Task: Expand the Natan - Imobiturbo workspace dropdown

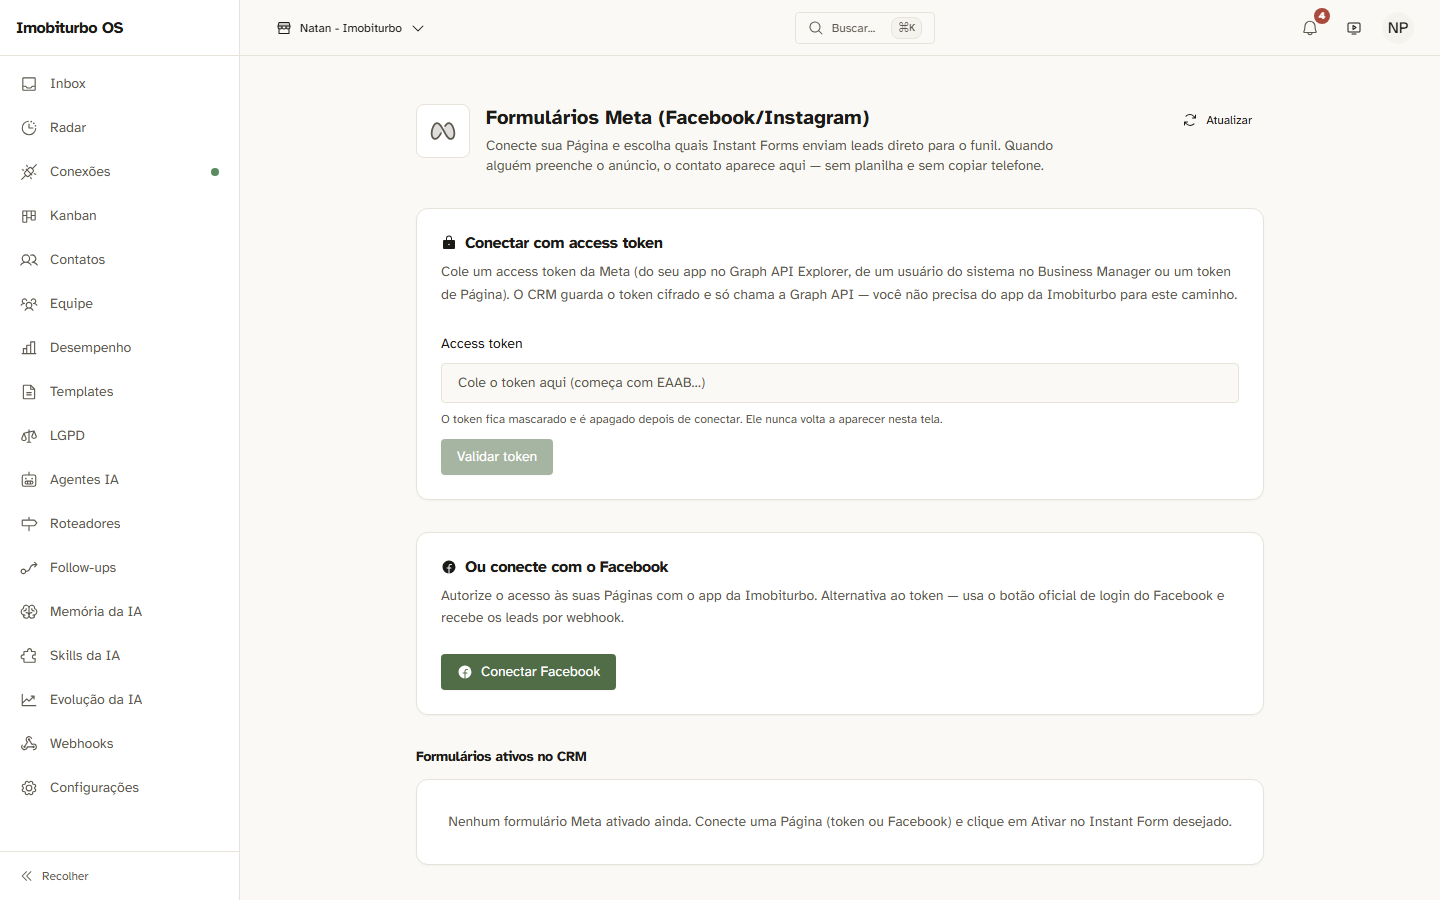Action: click(x=351, y=28)
